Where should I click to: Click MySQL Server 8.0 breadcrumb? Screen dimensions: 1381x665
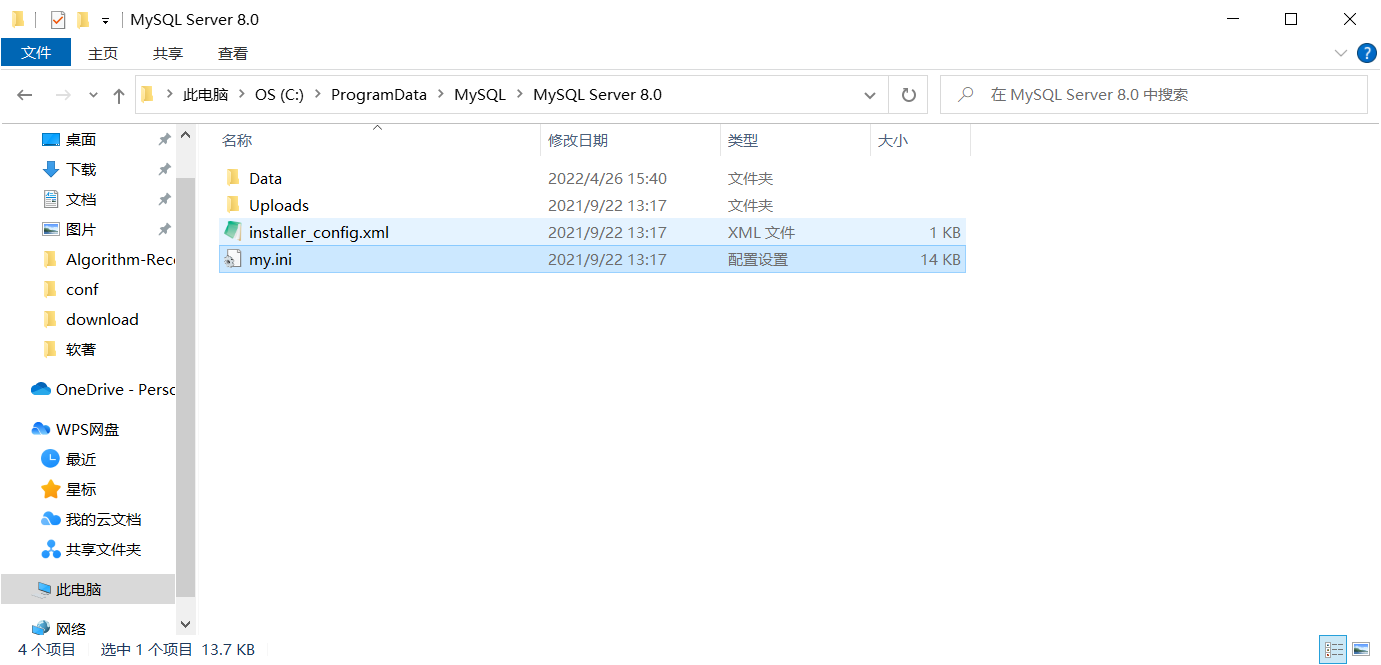(x=597, y=95)
